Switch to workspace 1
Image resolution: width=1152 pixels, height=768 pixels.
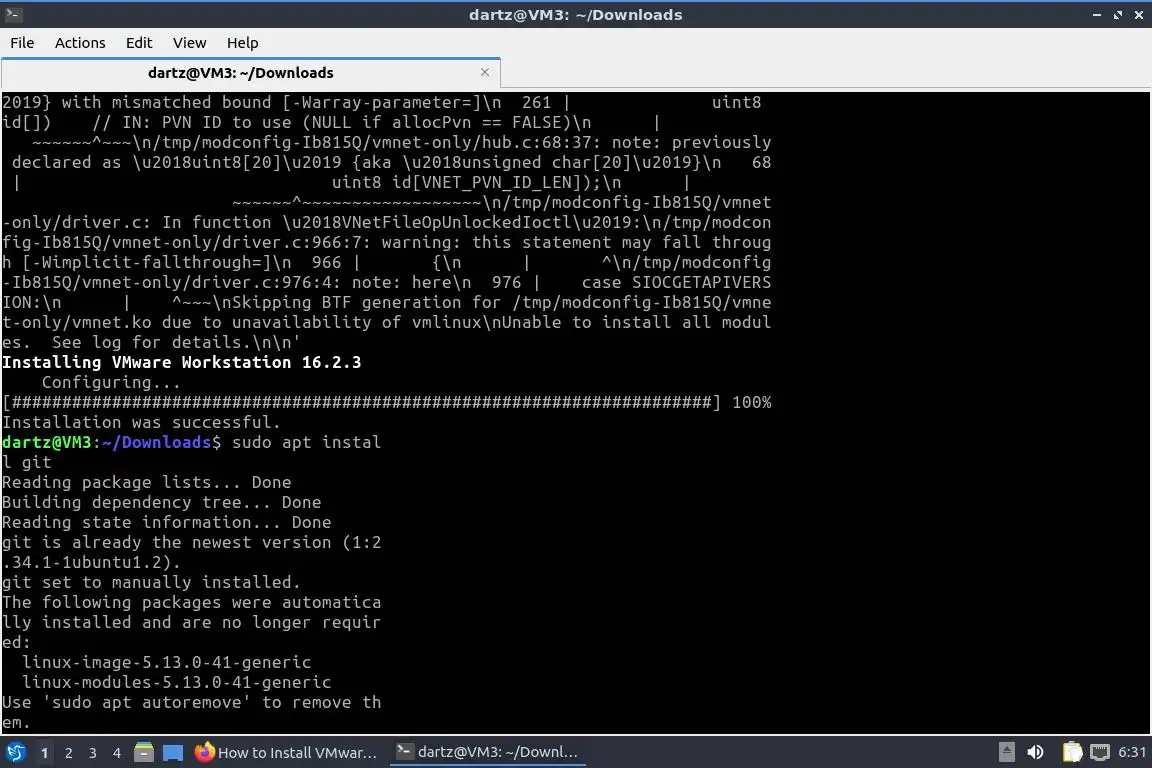(x=44, y=753)
